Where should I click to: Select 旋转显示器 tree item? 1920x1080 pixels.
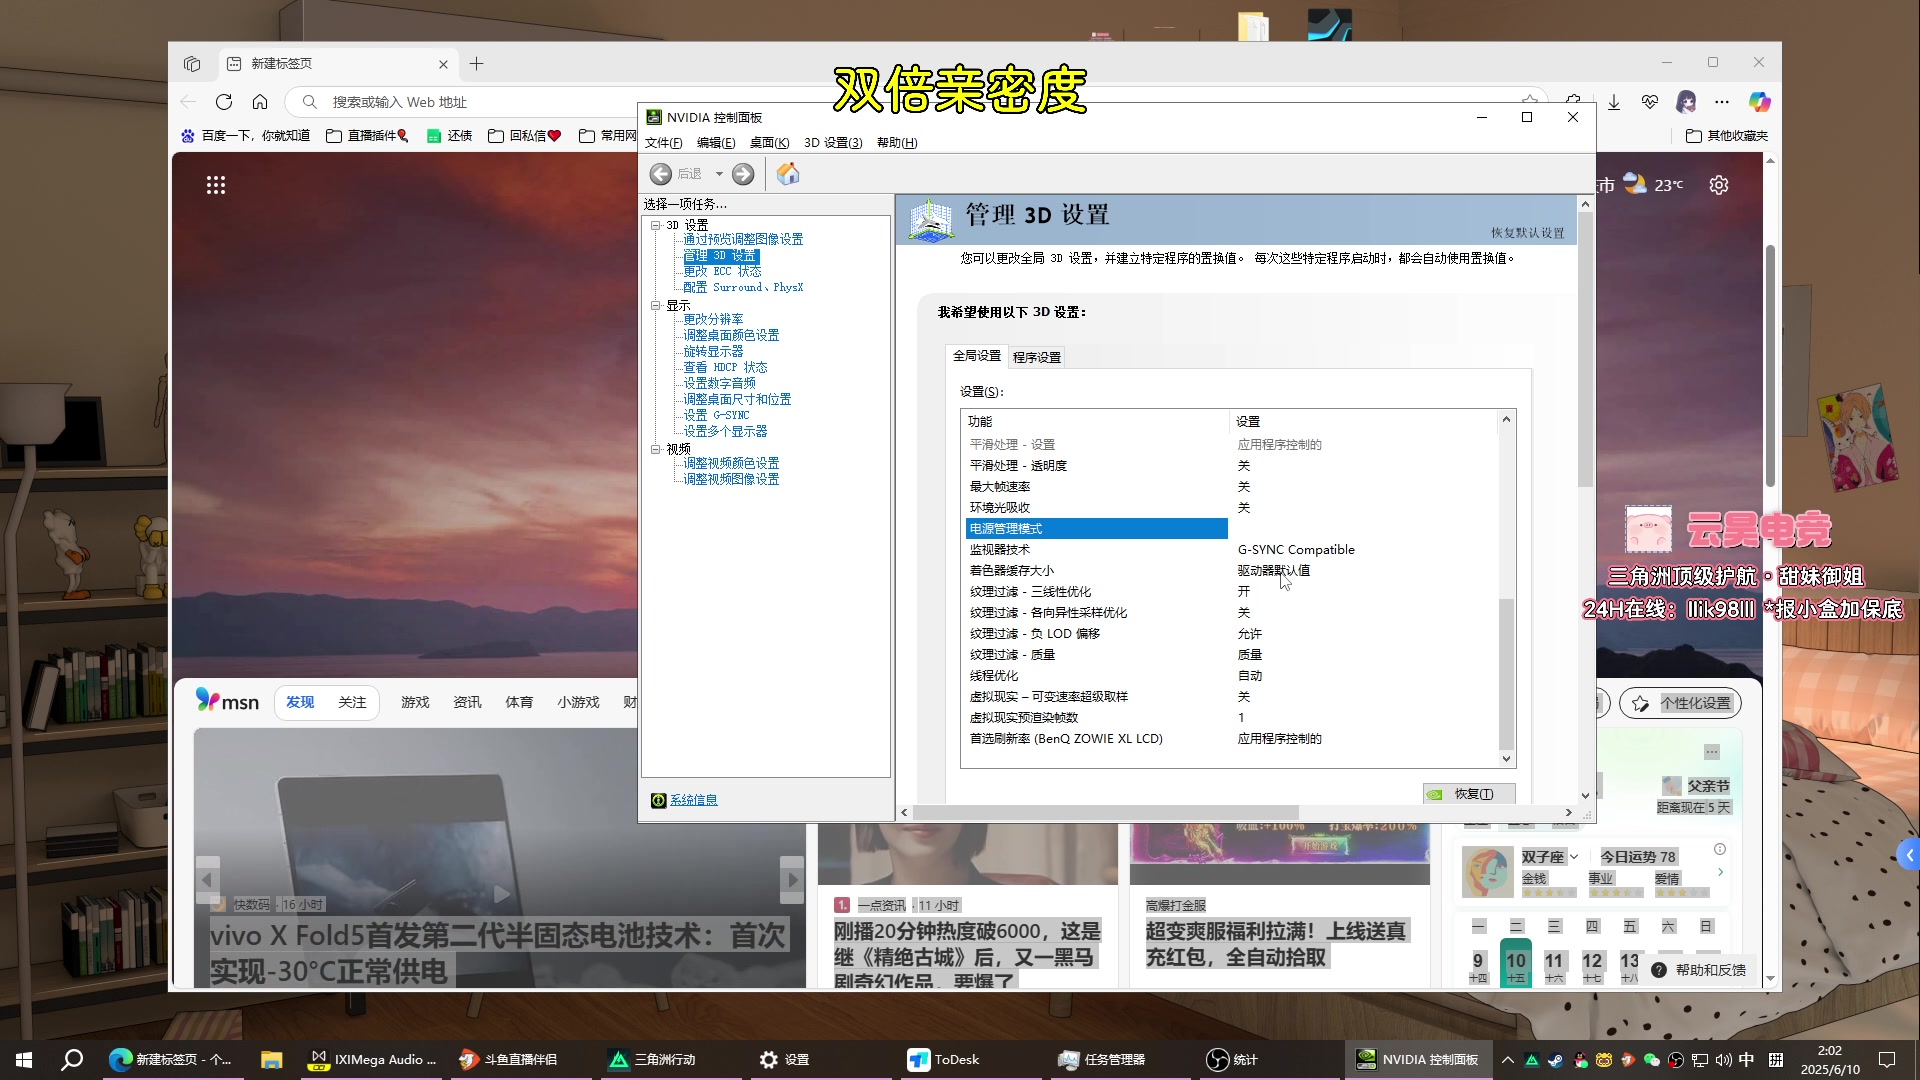[x=713, y=352]
